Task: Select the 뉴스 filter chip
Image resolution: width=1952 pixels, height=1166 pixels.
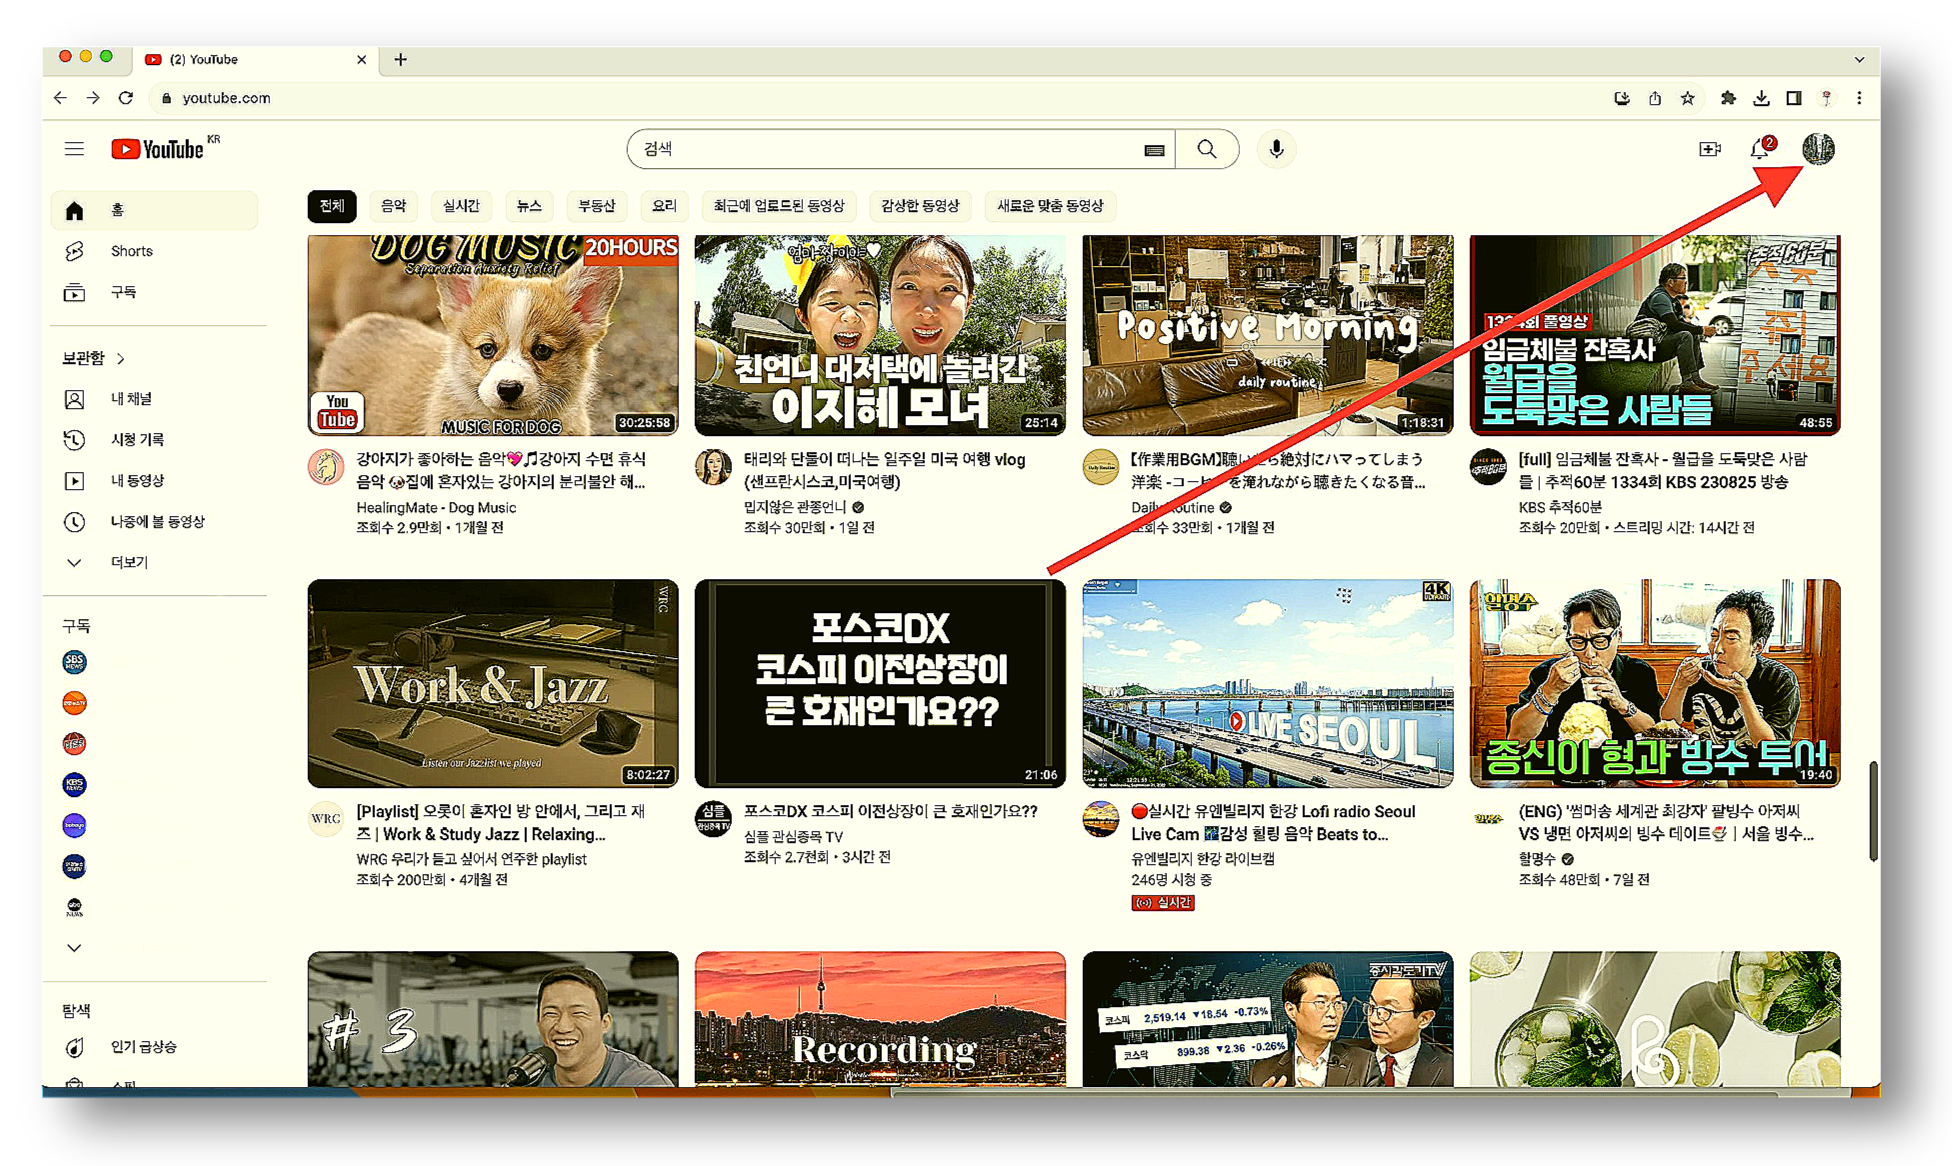Action: (x=529, y=206)
